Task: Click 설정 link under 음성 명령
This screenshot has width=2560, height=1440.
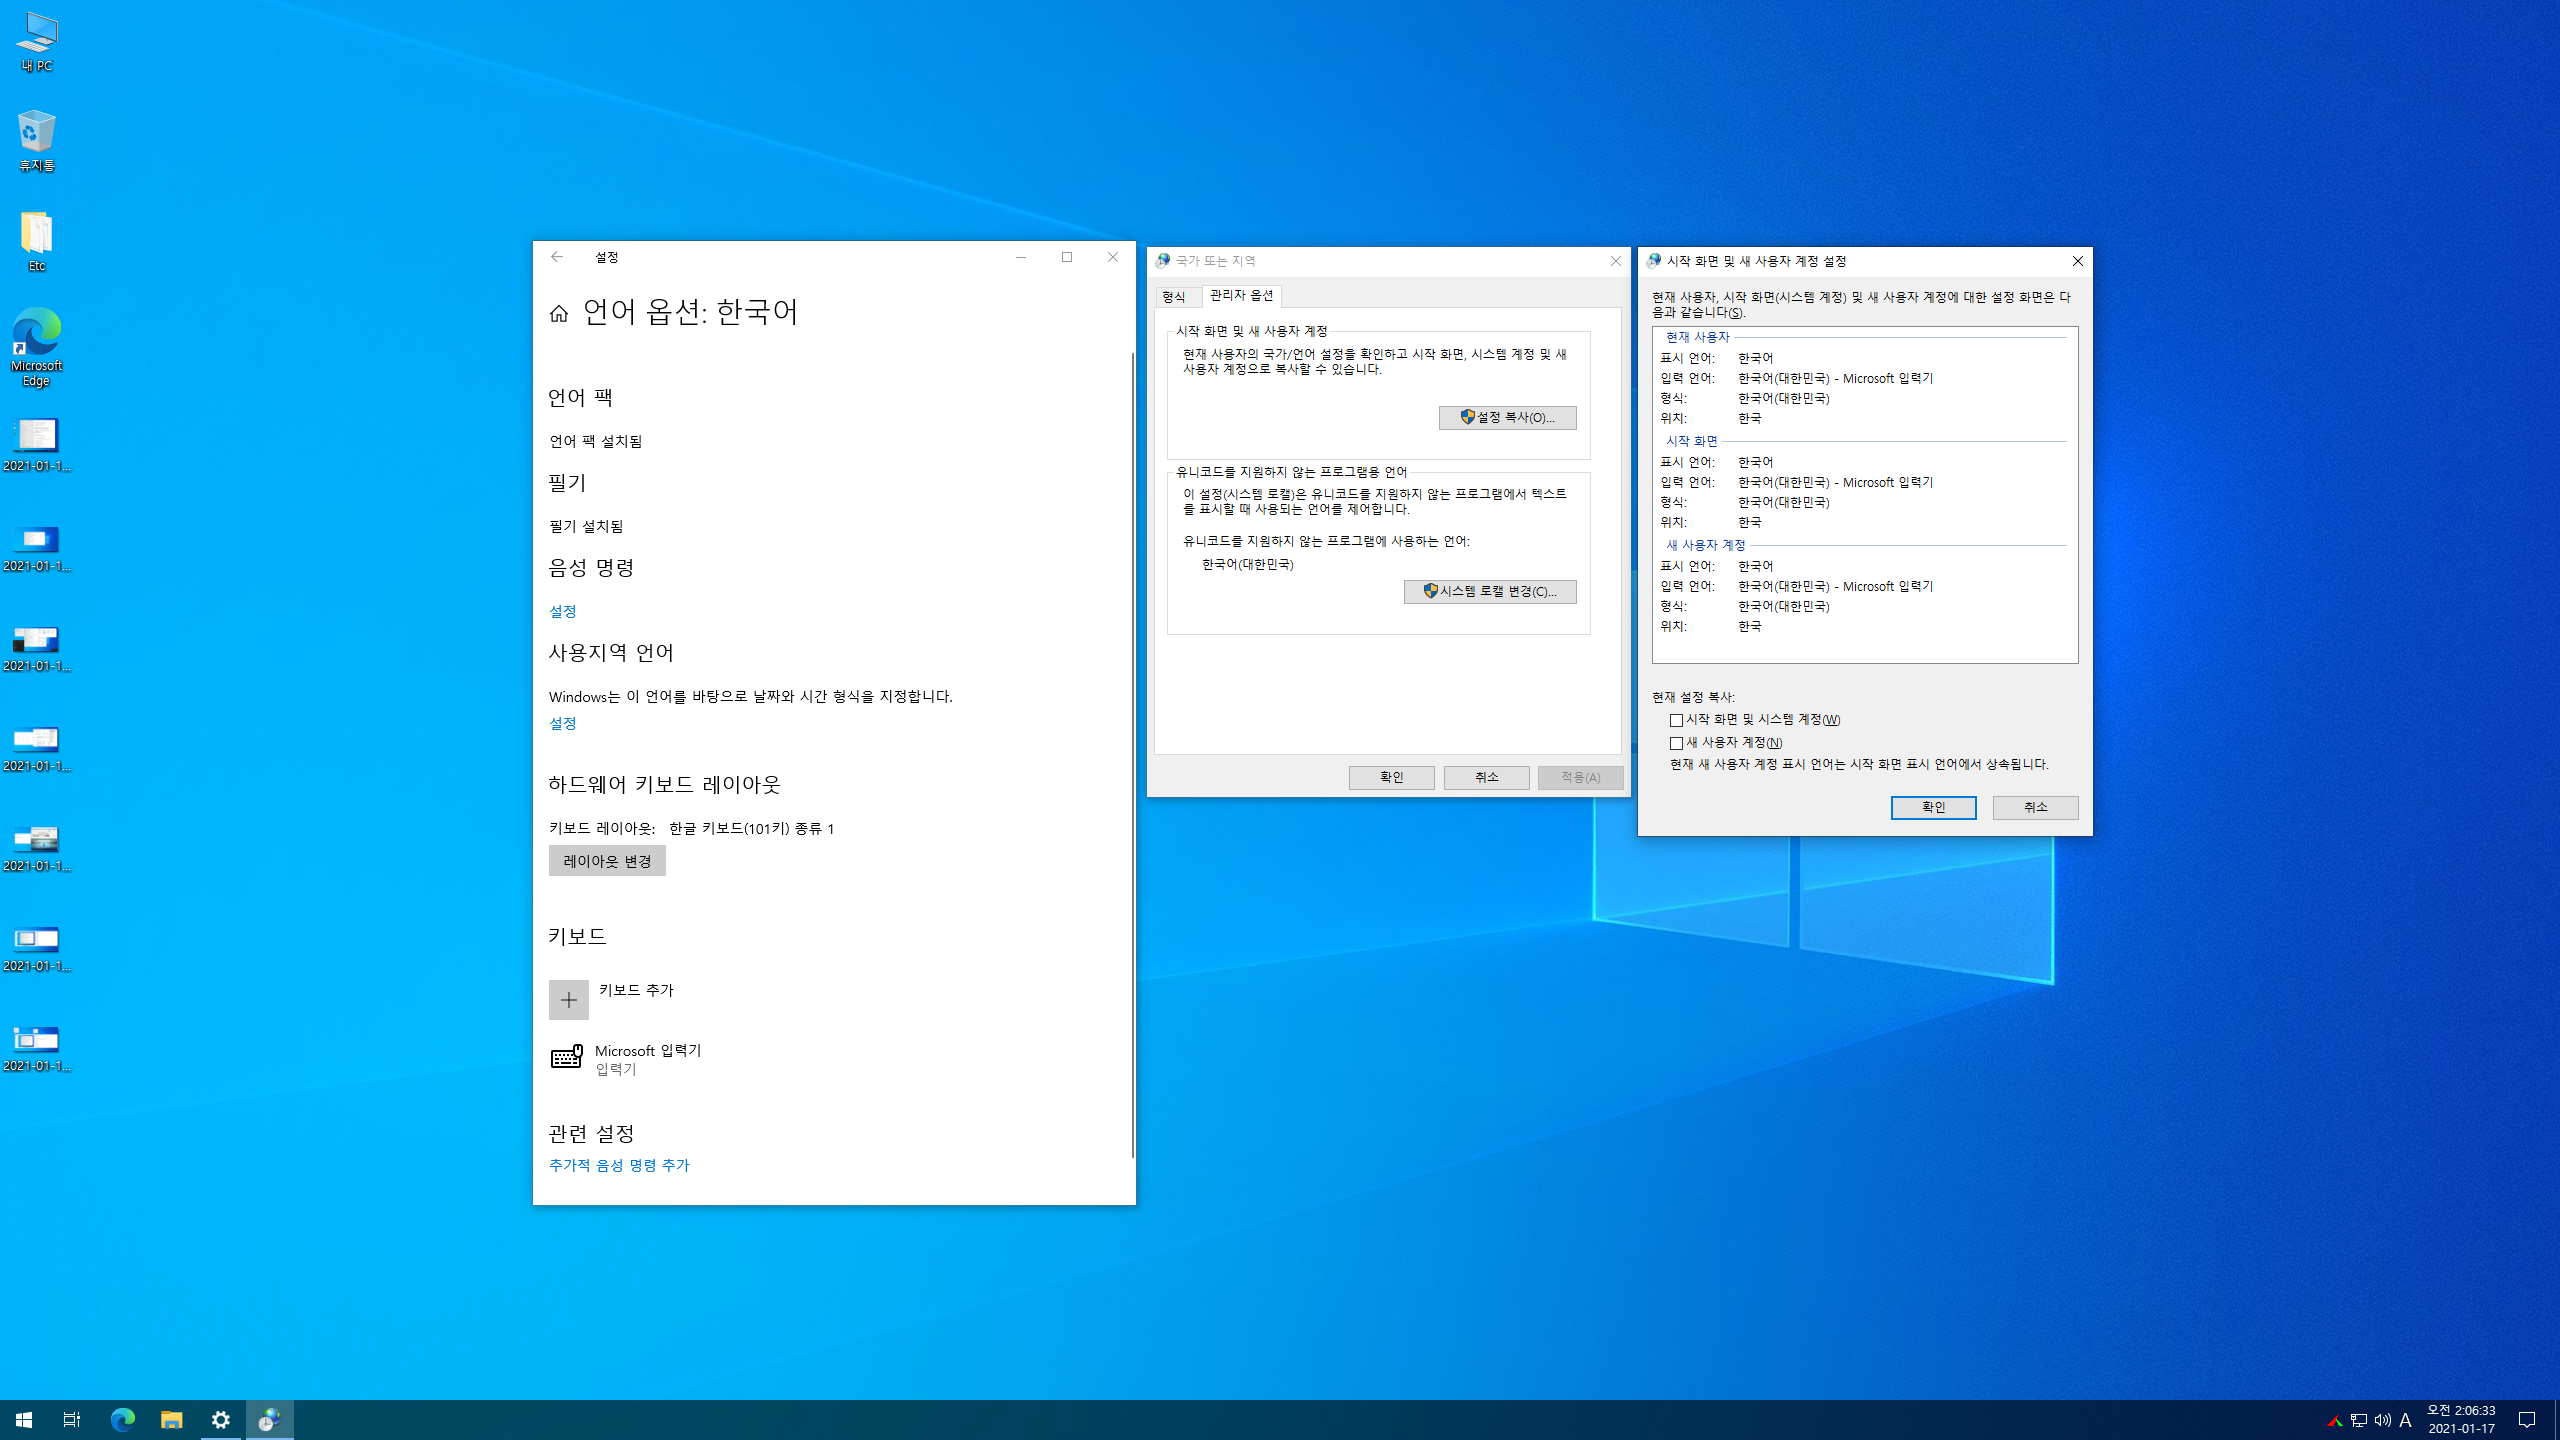Action: (562, 611)
